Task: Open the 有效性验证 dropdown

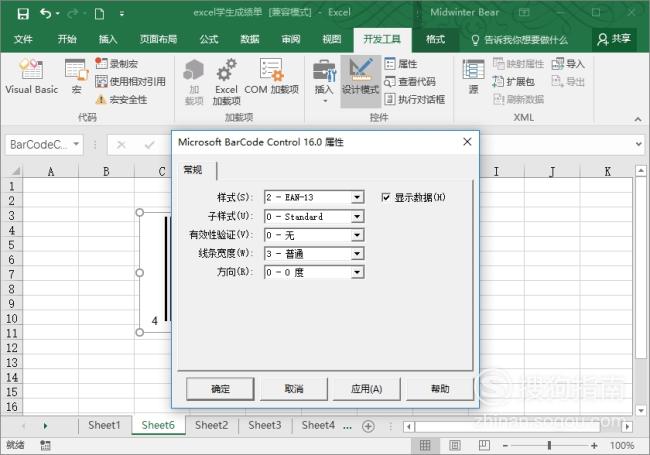Action: [x=357, y=235]
